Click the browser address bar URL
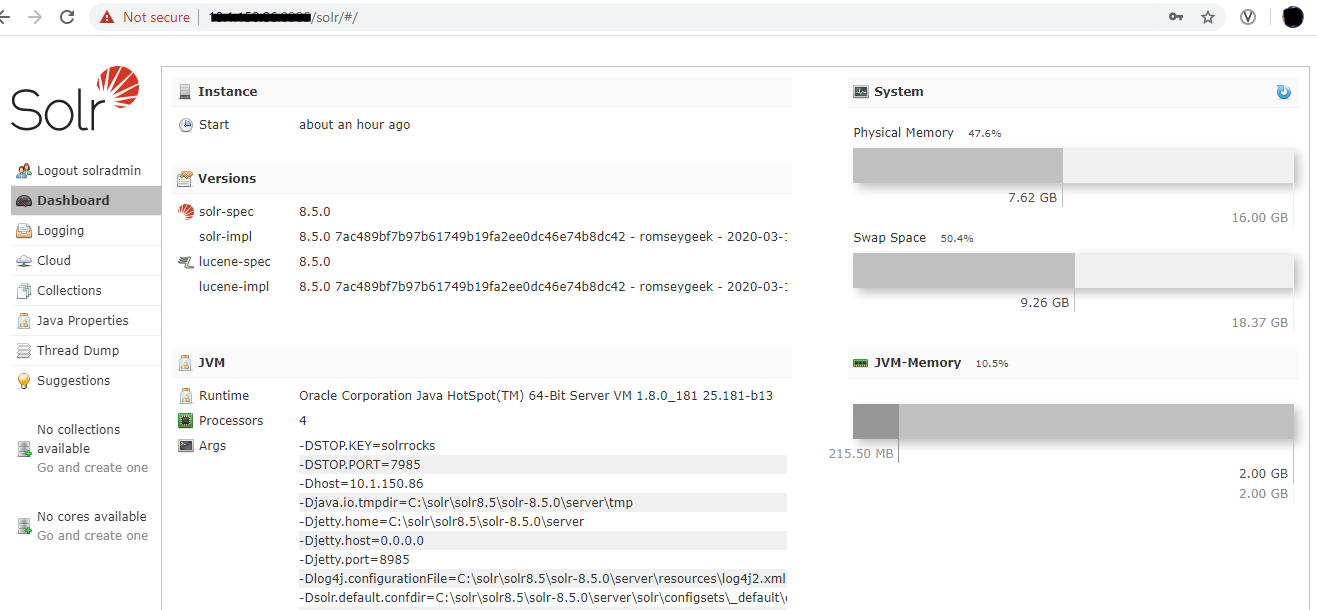1317x610 pixels. coord(600,17)
